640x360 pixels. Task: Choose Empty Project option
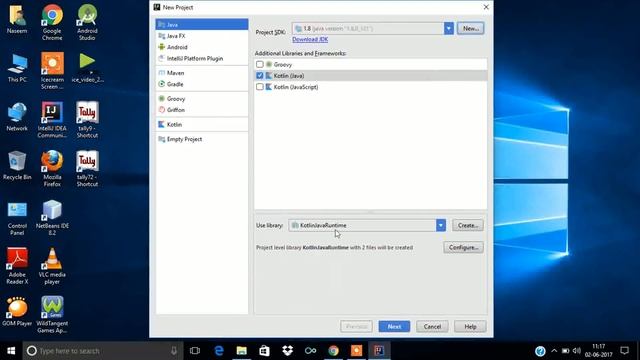coord(202,139)
